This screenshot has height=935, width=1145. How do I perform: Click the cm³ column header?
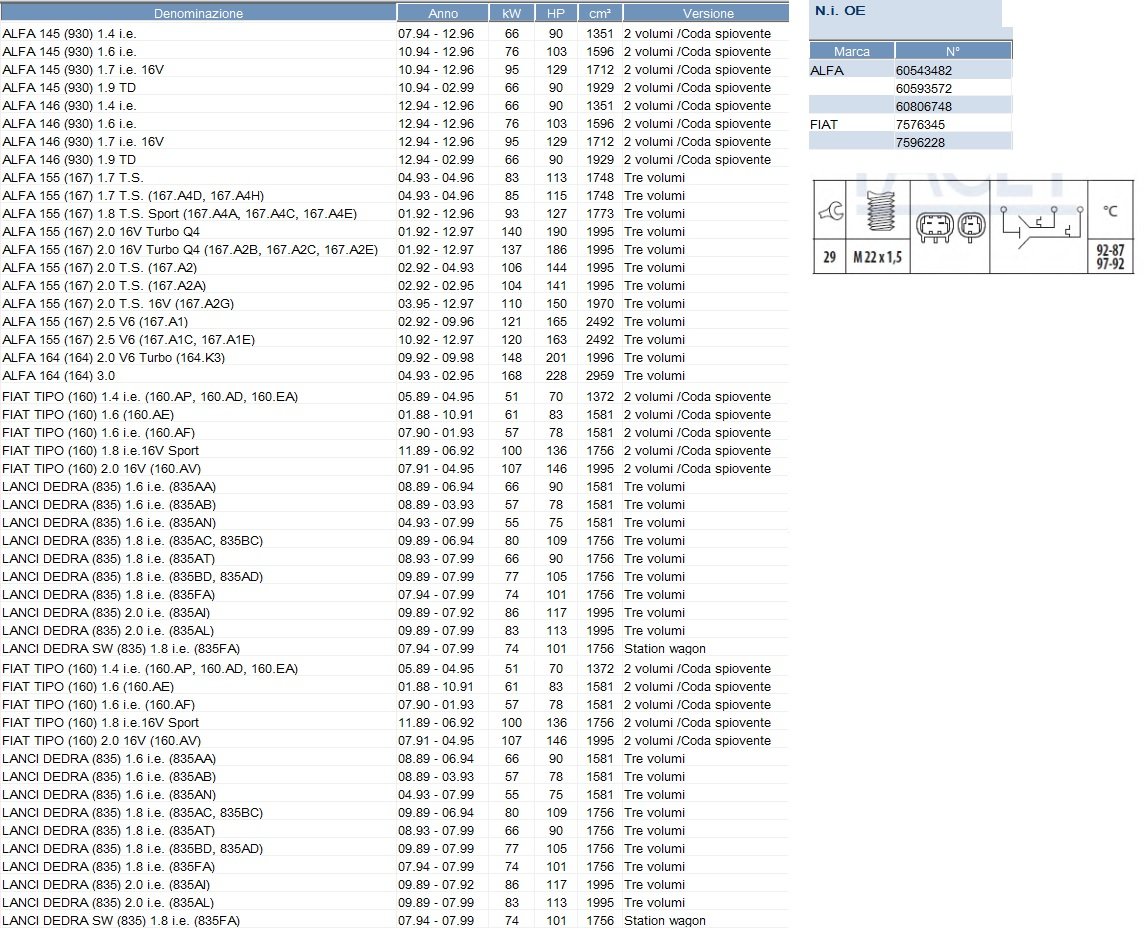[x=600, y=13]
